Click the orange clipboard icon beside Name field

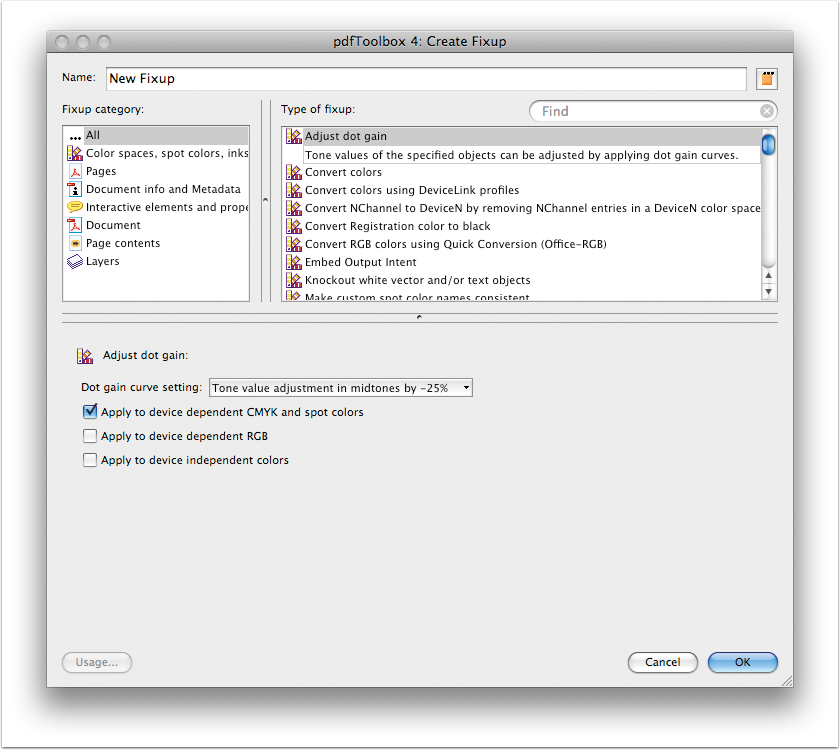[x=767, y=79]
